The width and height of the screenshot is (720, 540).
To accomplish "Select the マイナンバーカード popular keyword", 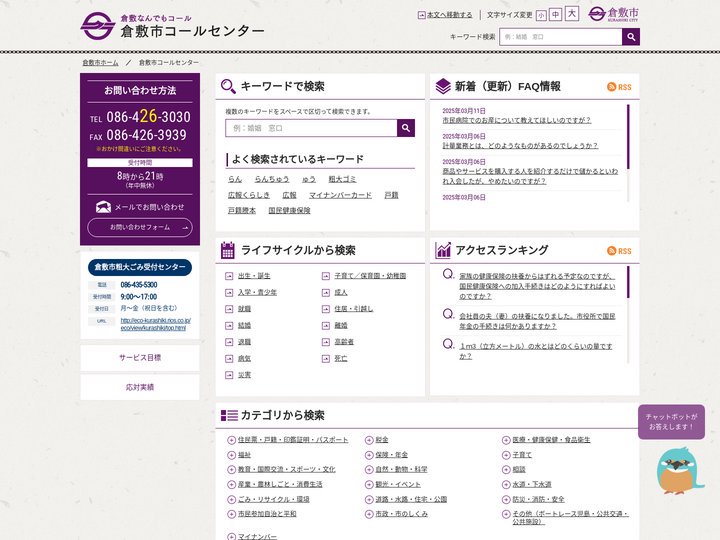I will click(x=340, y=195).
